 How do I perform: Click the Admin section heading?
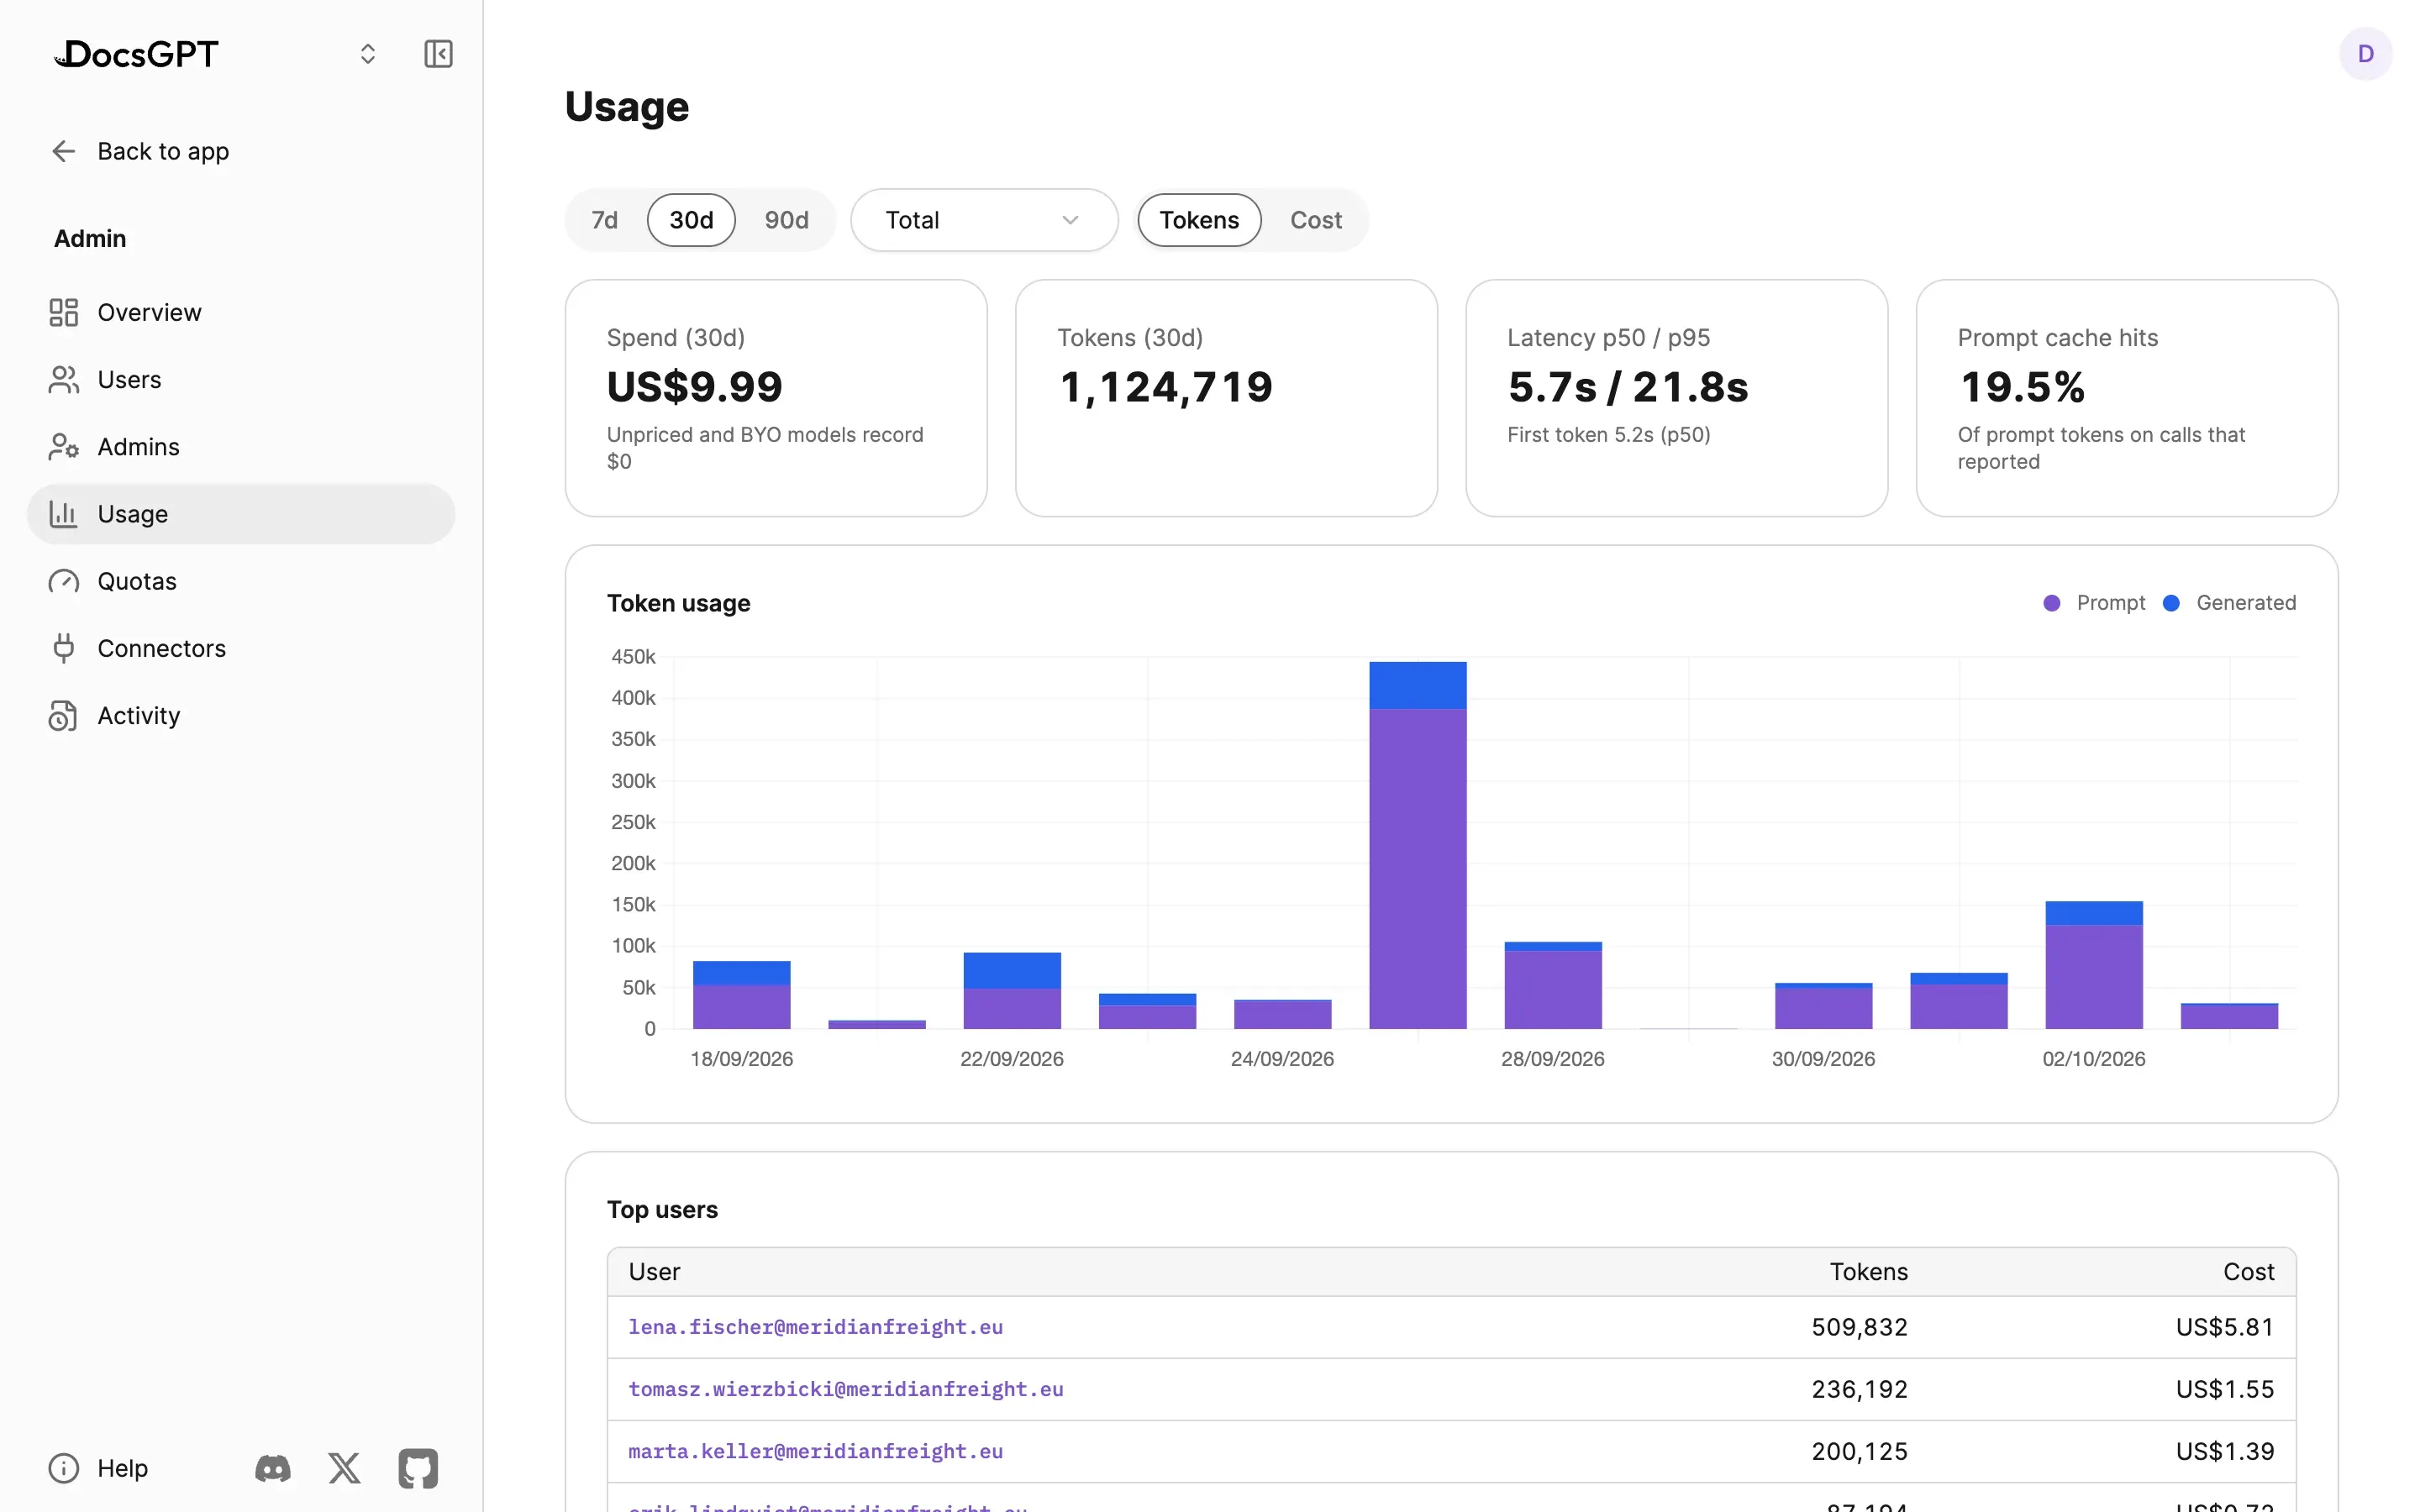tap(90, 239)
